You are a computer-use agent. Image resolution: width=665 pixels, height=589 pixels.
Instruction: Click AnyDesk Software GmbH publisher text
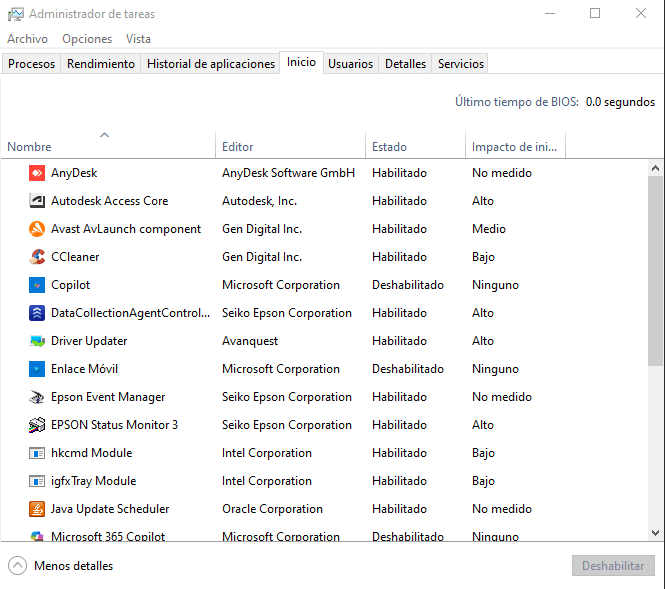coord(288,173)
